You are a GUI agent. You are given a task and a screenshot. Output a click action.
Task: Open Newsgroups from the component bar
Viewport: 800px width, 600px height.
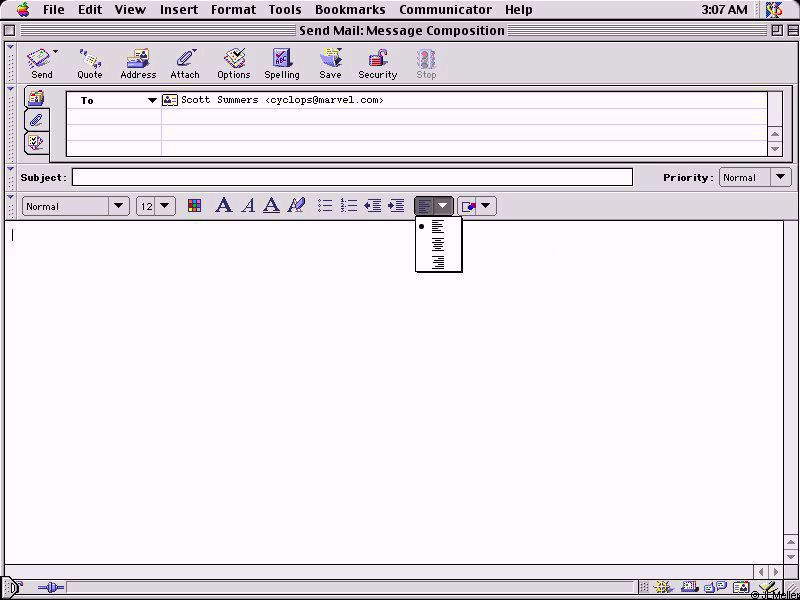[x=715, y=588]
